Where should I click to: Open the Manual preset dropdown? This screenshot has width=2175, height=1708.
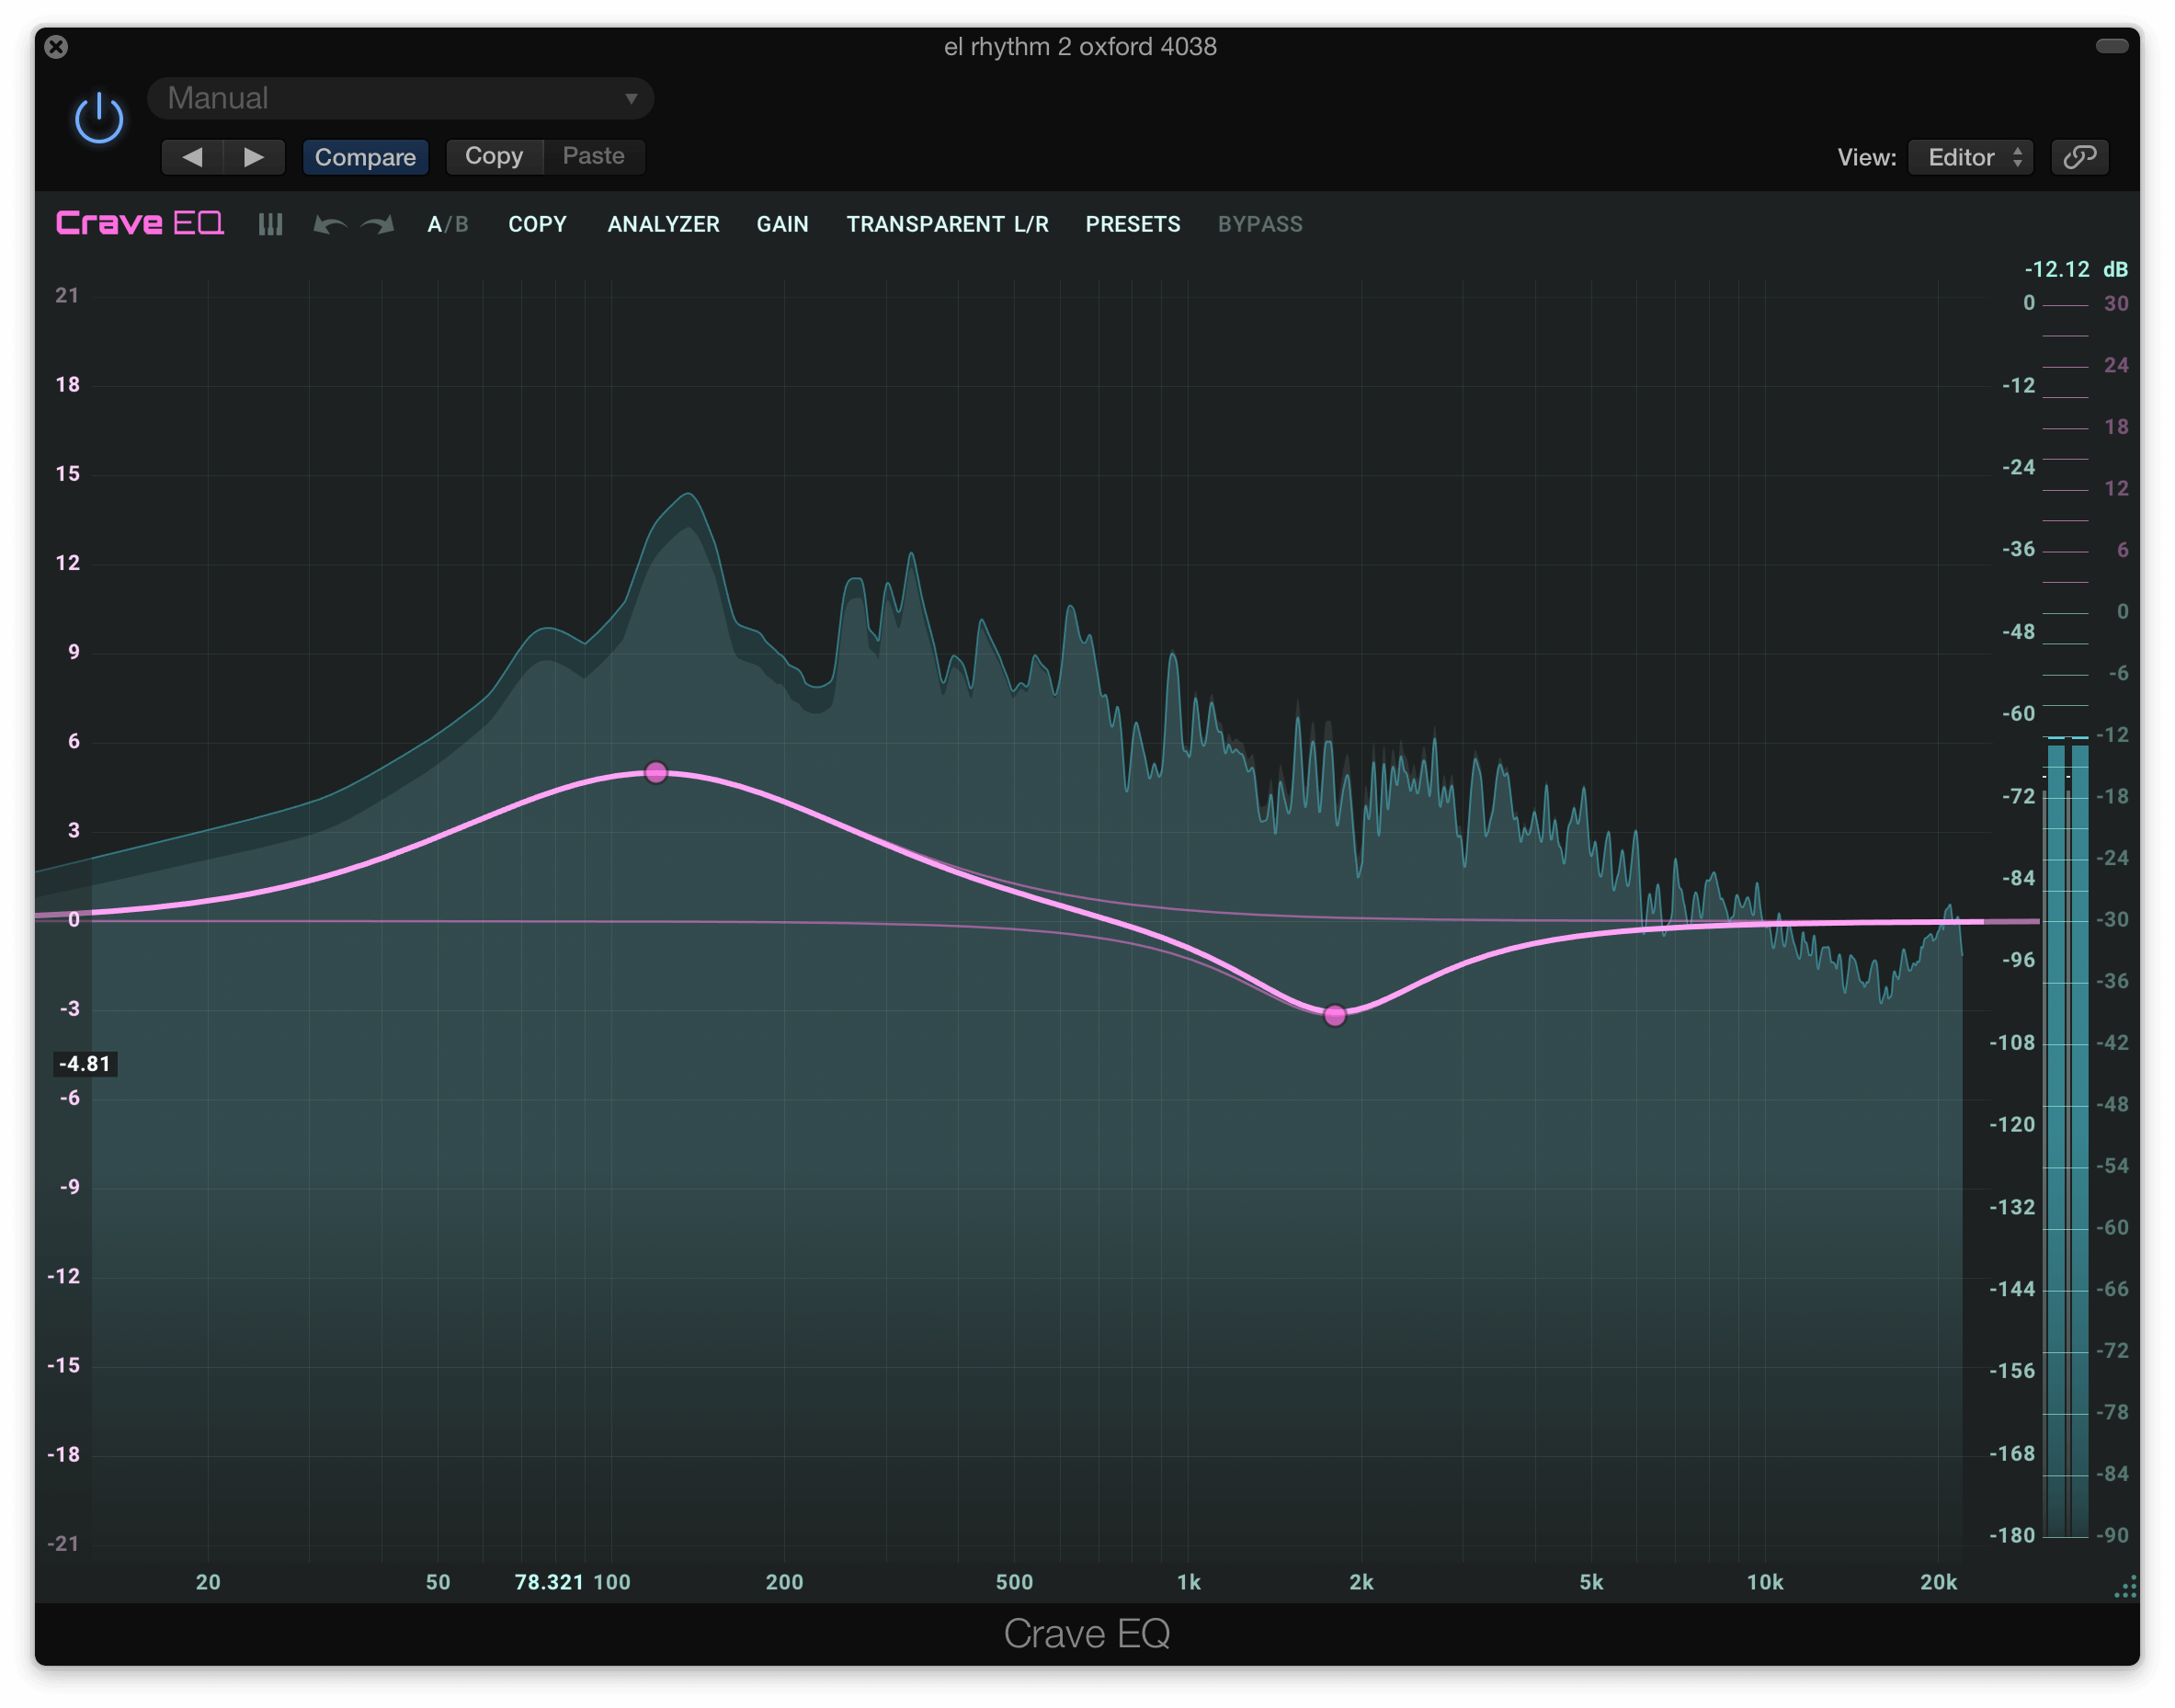click(x=400, y=98)
